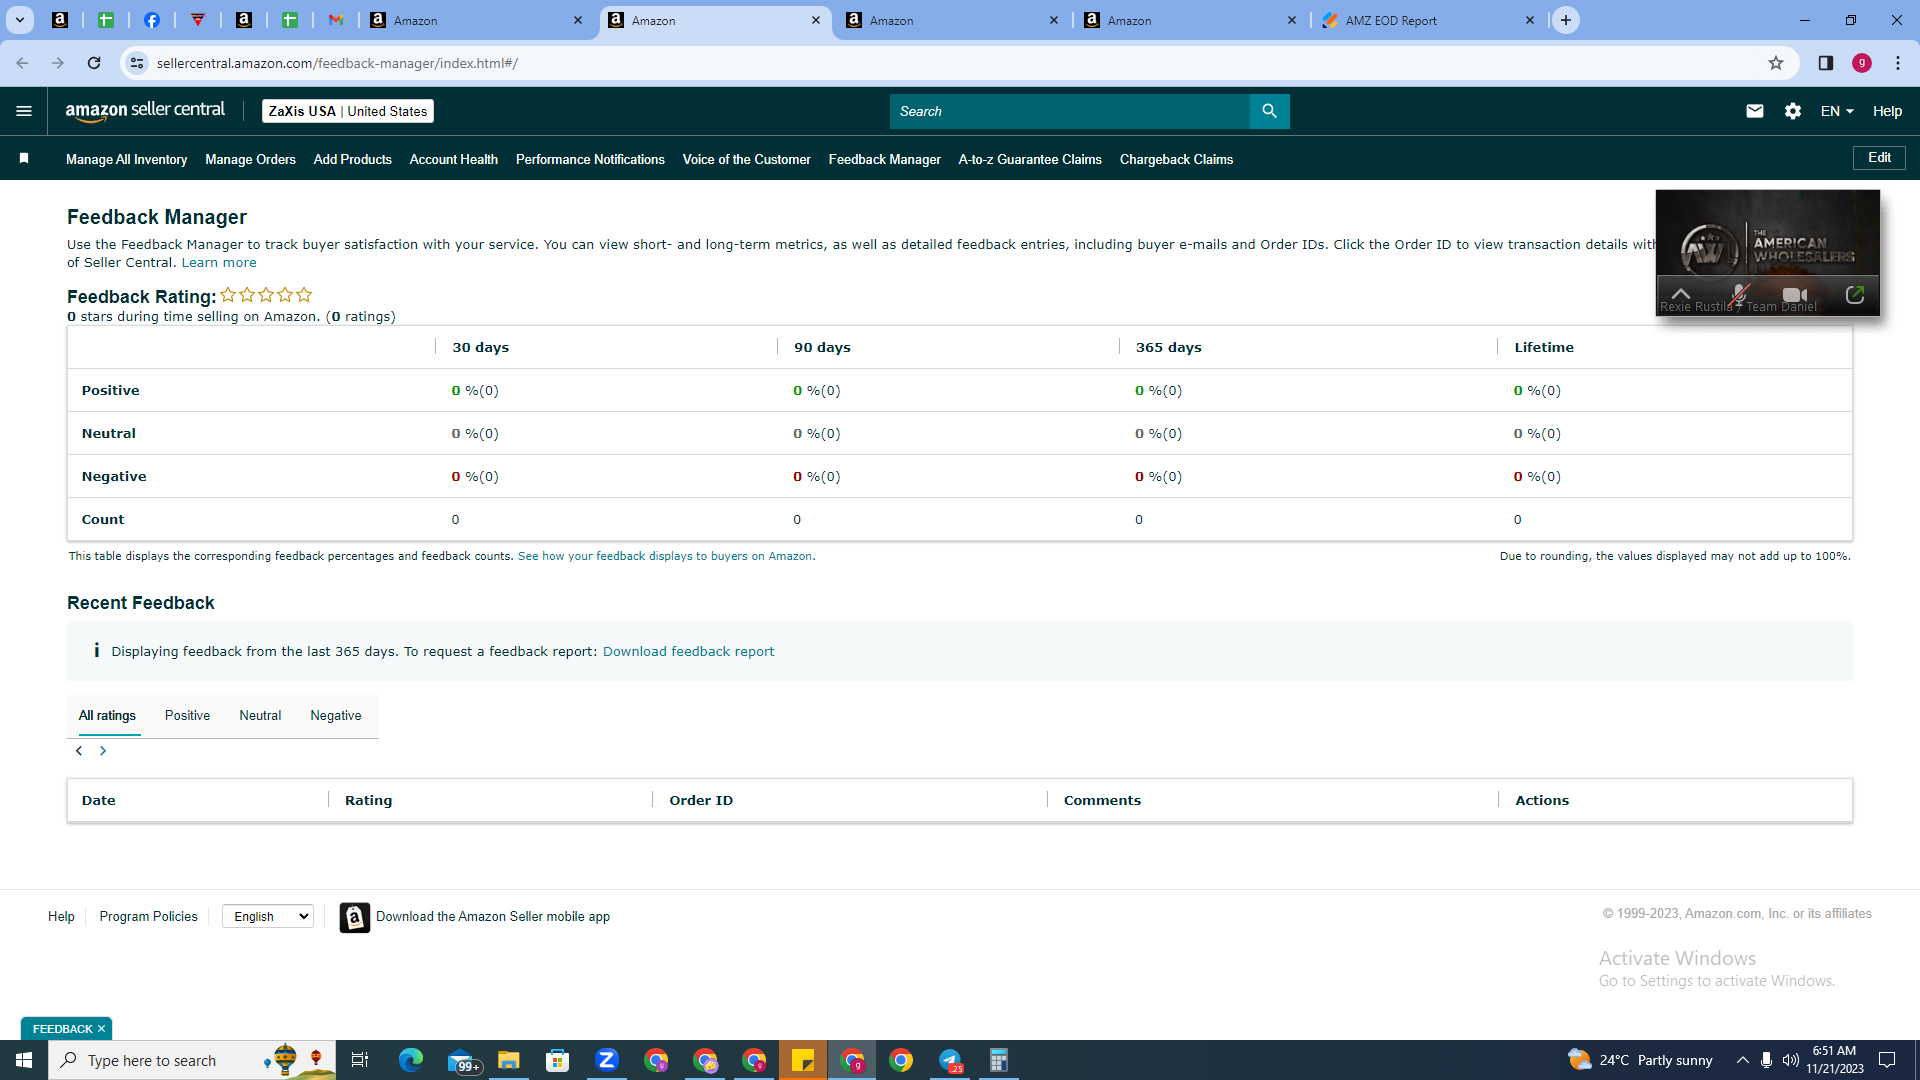Click the Amazon Seller mobile app icon
1920x1080 pixels.
coord(354,917)
